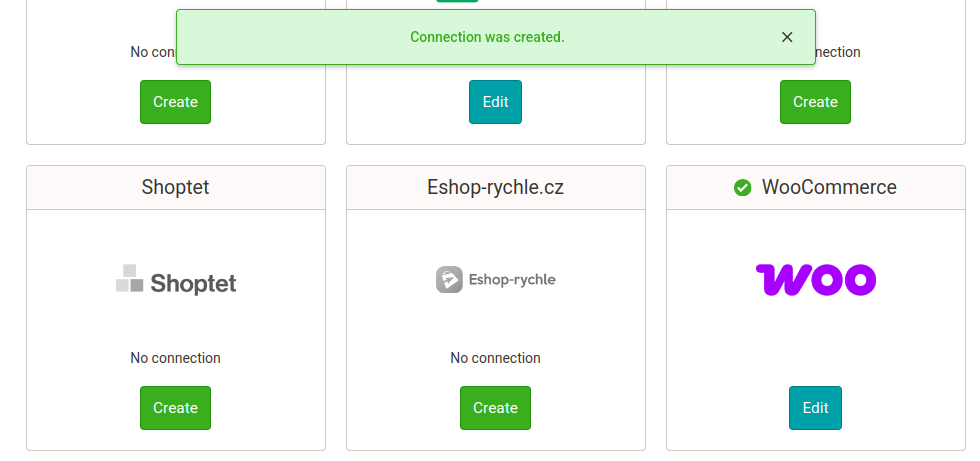
Task: Click the green checkmark beside WooCommerce
Action: click(742, 188)
